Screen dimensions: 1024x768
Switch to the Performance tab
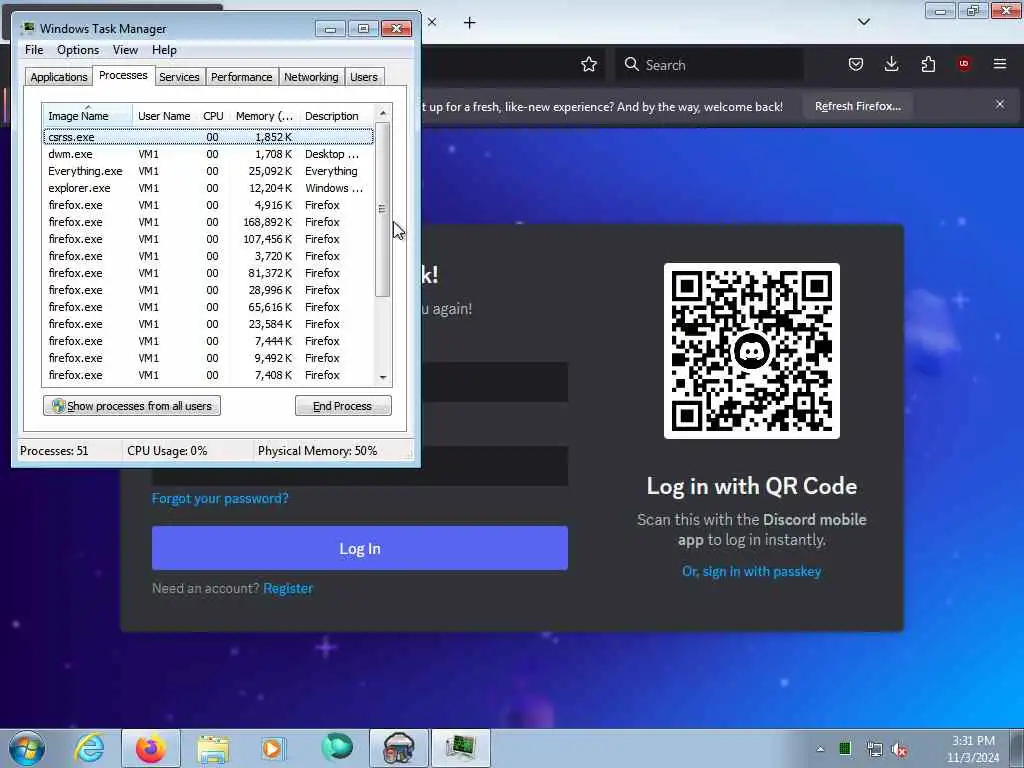point(241,77)
